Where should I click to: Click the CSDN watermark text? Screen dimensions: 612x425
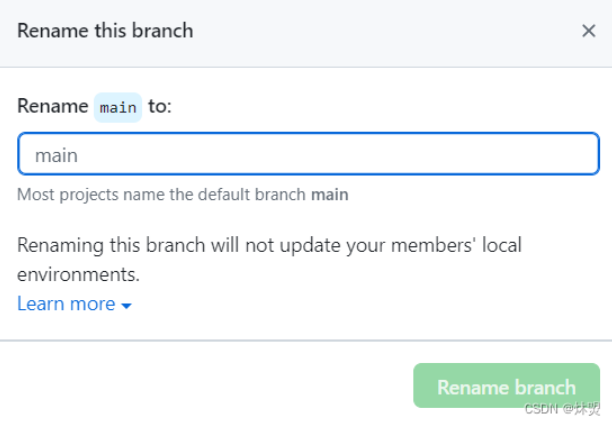pyautogui.click(x=538, y=410)
